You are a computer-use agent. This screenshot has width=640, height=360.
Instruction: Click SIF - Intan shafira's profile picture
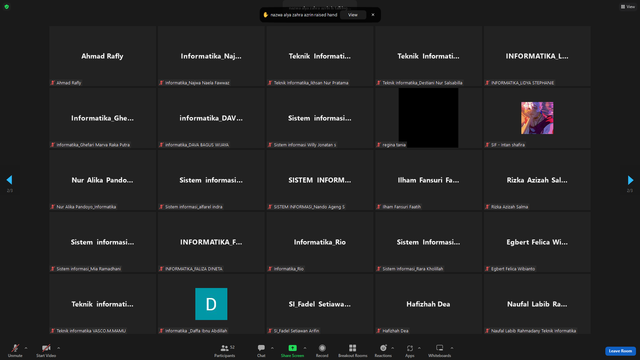point(537,118)
